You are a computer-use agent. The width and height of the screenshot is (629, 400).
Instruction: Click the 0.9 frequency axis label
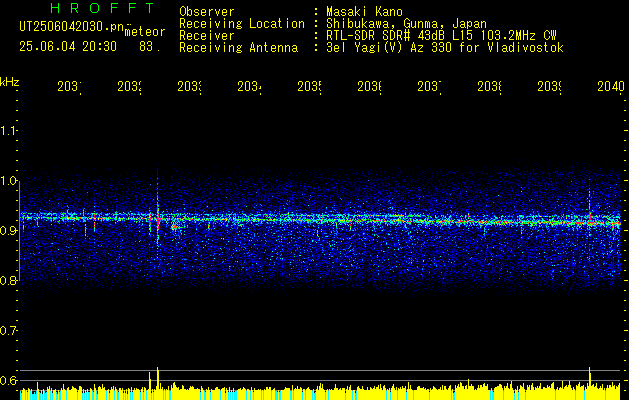(x=9, y=231)
